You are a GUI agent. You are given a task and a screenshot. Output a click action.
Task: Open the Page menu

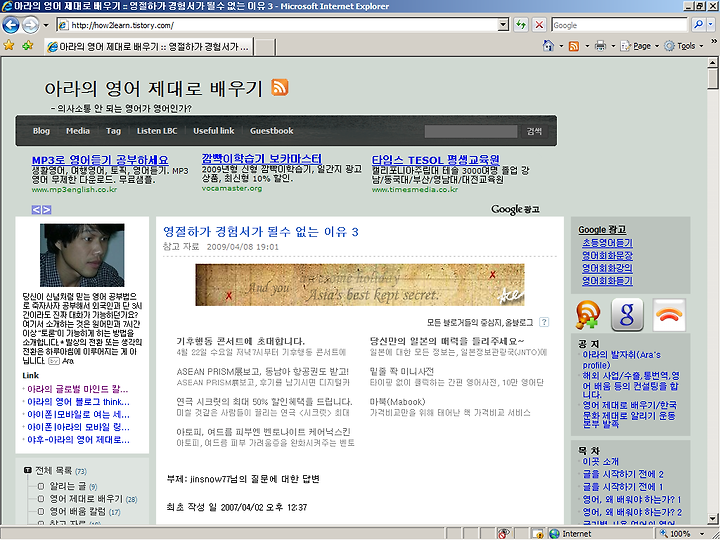click(640, 46)
